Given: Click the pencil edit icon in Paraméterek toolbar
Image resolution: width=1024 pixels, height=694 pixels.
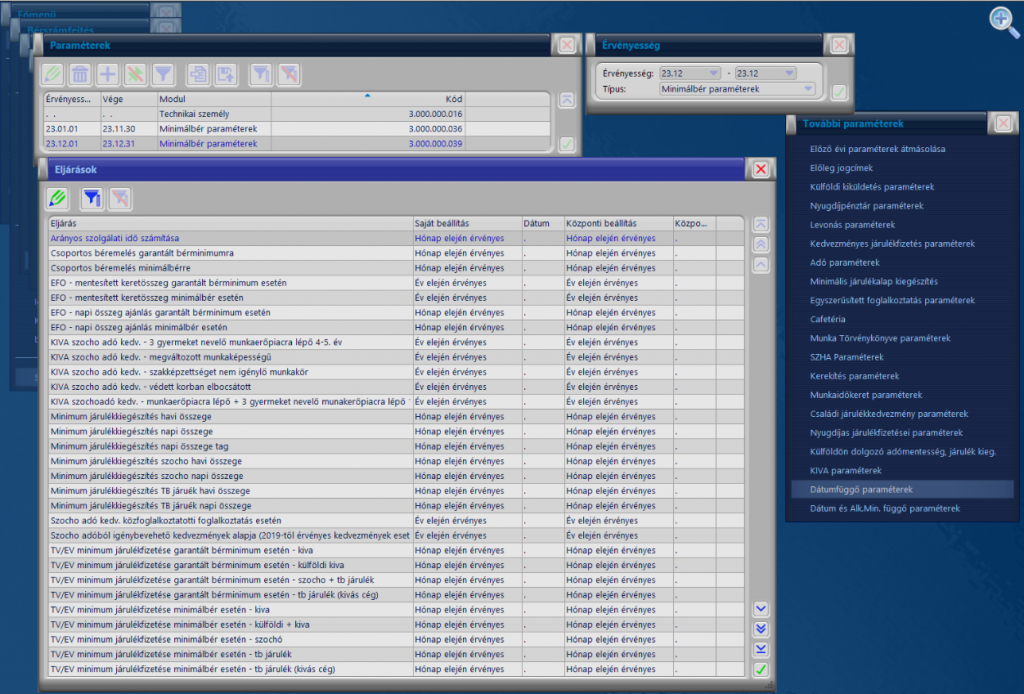Looking at the screenshot, I should coord(53,74).
